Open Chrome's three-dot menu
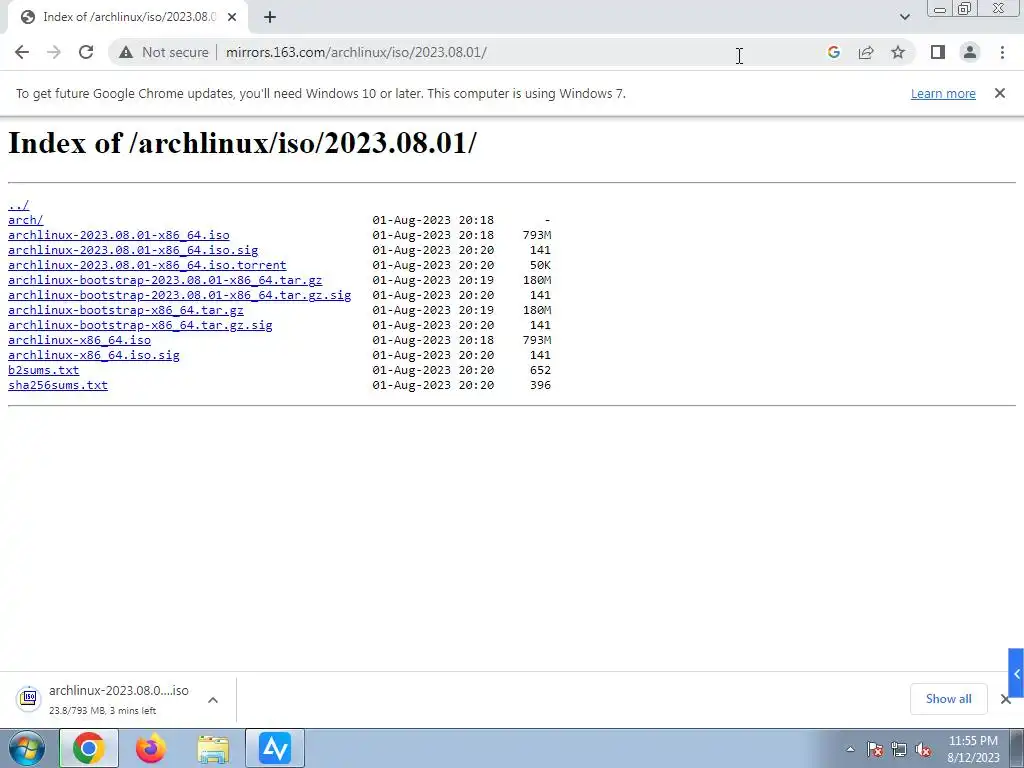1024x768 pixels. [x=1002, y=52]
